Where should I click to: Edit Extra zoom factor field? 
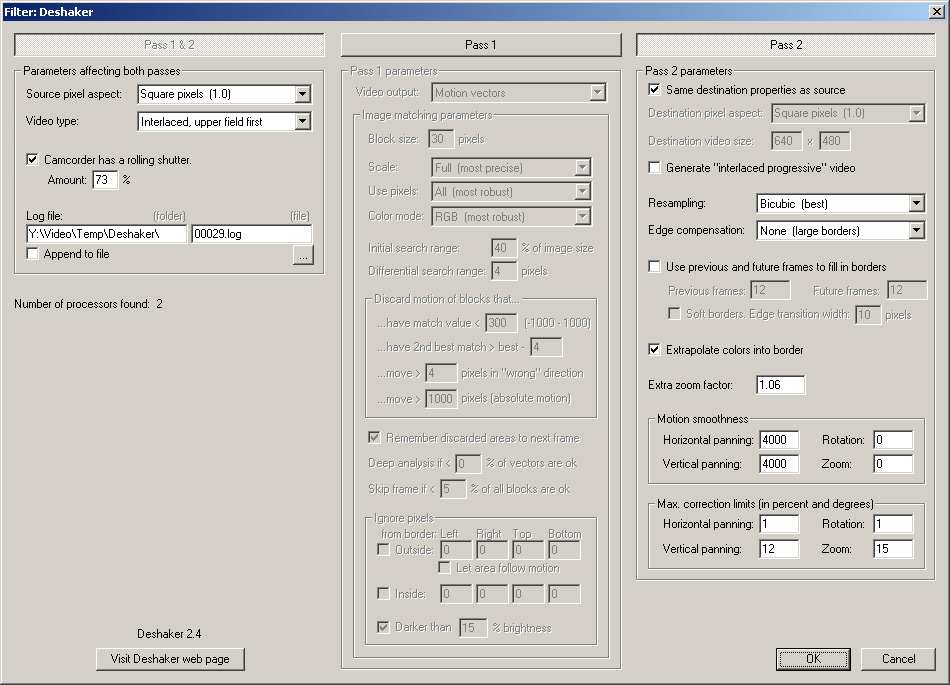click(x=781, y=385)
